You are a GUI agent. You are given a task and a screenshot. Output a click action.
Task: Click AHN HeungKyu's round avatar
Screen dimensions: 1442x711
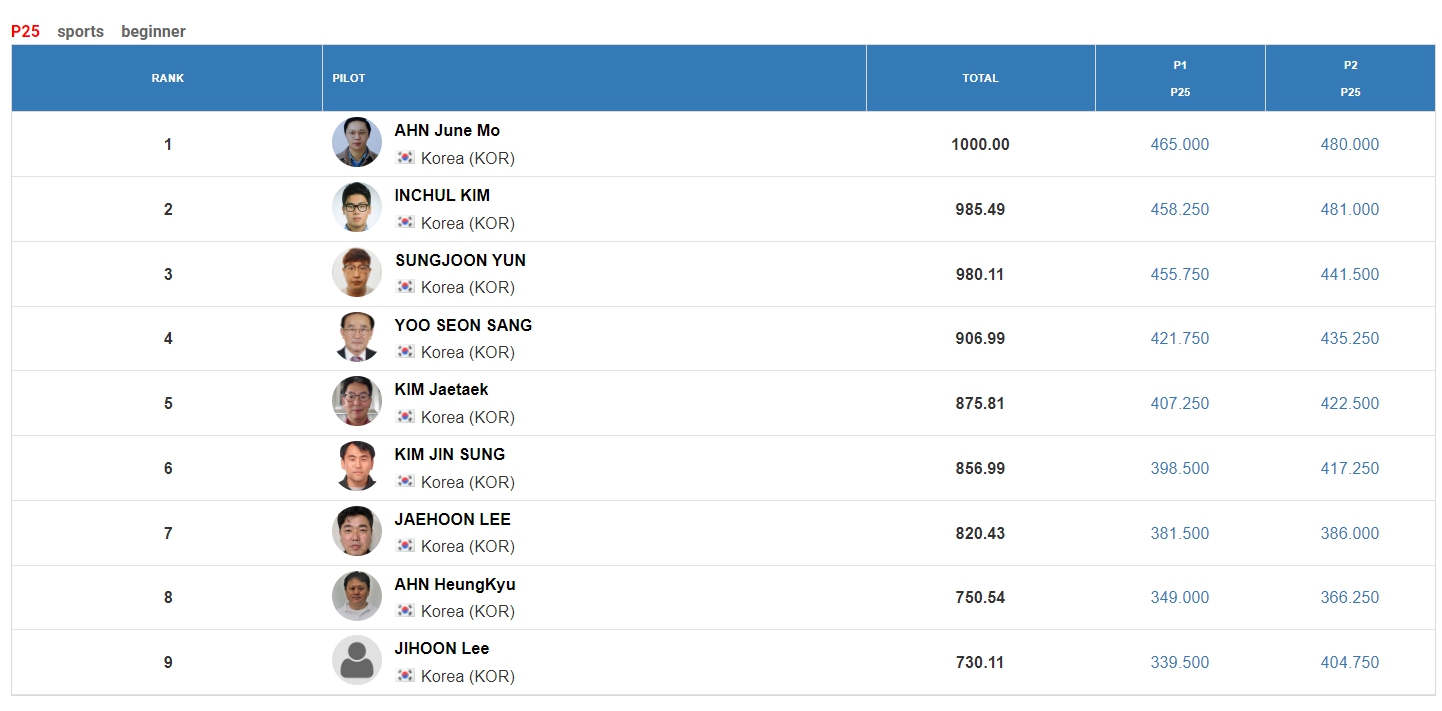point(357,596)
